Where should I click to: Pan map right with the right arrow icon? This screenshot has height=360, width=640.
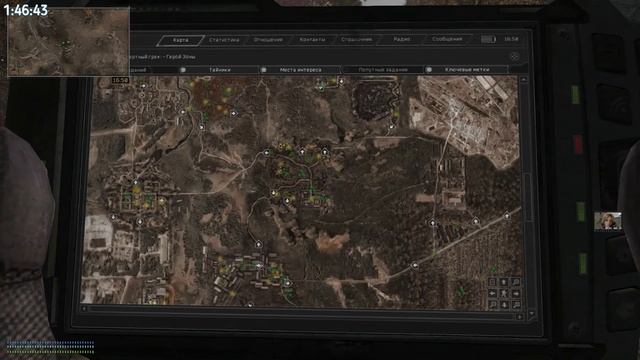tap(516, 293)
